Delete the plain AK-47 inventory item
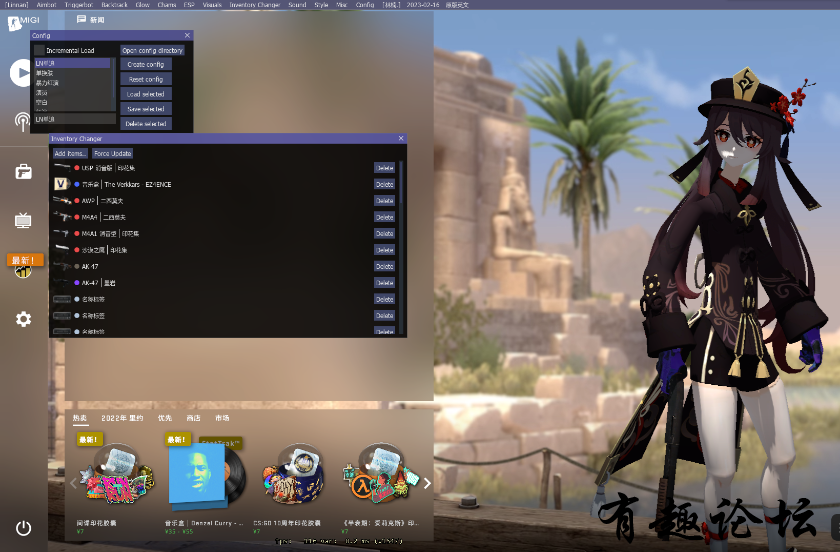Image resolution: width=840 pixels, height=552 pixels. tap(385, 266)
